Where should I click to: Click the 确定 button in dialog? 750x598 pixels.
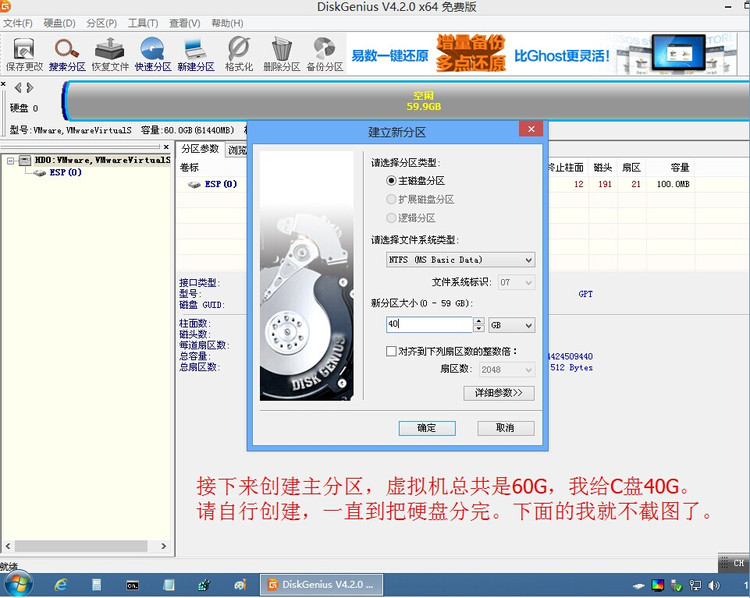pos(426,428)
